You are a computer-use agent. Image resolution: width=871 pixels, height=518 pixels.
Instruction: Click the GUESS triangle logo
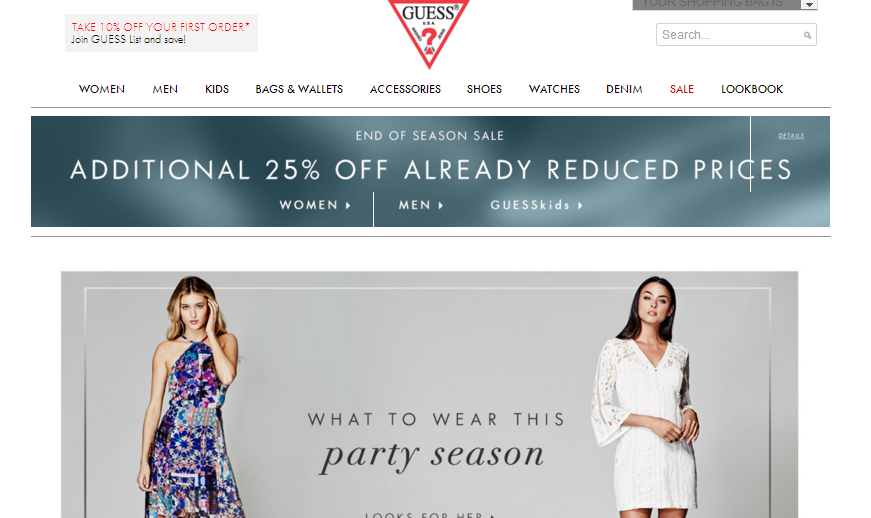(x=429, y=33)
